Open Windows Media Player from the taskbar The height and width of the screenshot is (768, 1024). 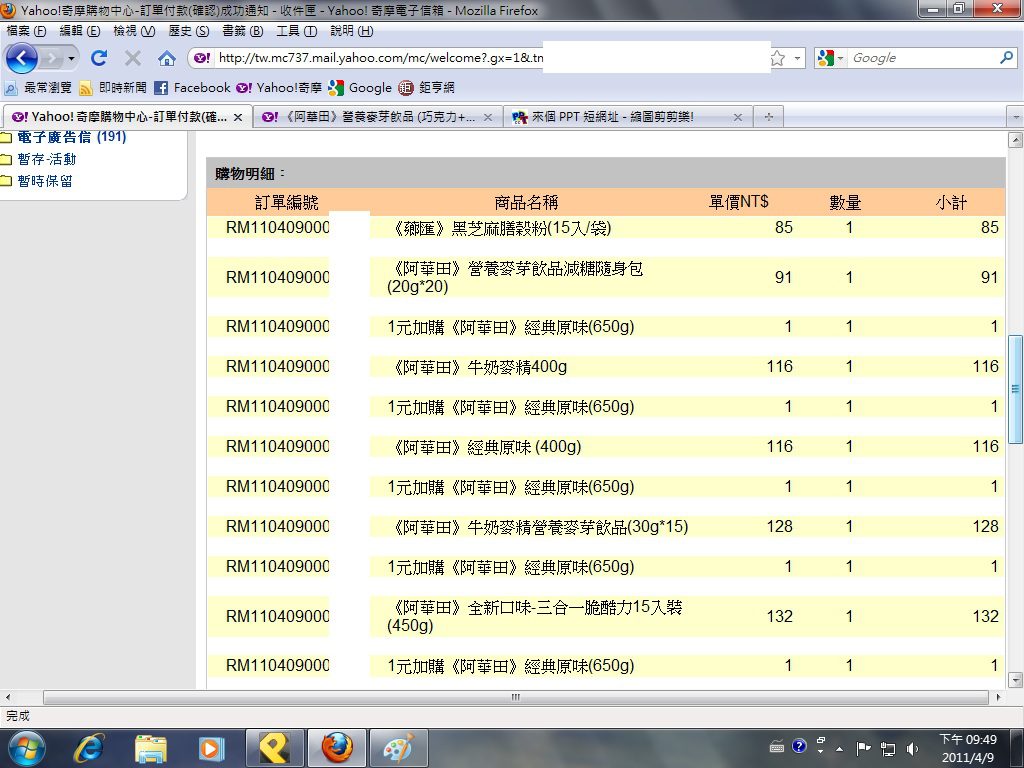(212, 748)
